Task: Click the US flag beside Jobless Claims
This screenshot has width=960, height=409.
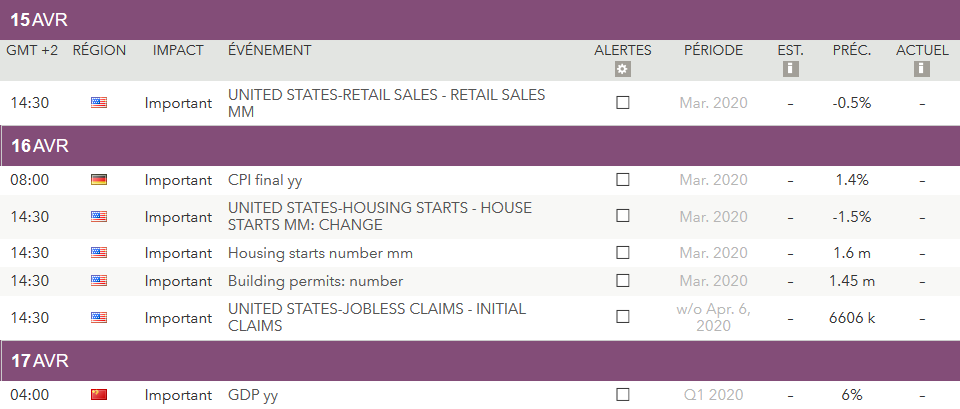Action: (99, 317)
